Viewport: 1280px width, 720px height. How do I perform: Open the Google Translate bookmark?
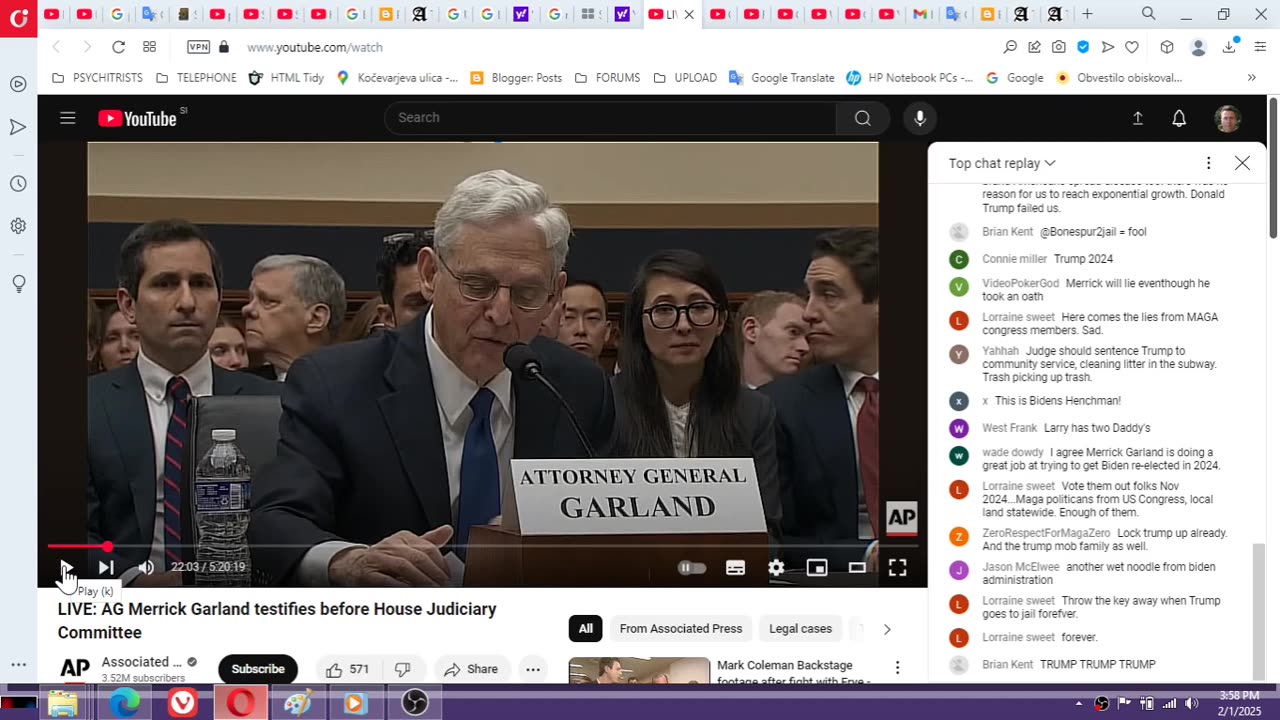[782, 77]
